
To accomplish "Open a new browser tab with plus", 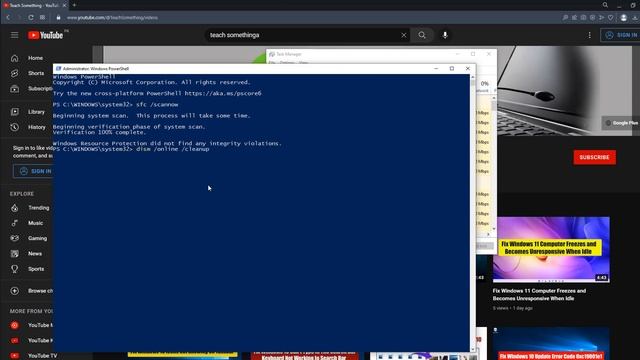I will (74, 5).
